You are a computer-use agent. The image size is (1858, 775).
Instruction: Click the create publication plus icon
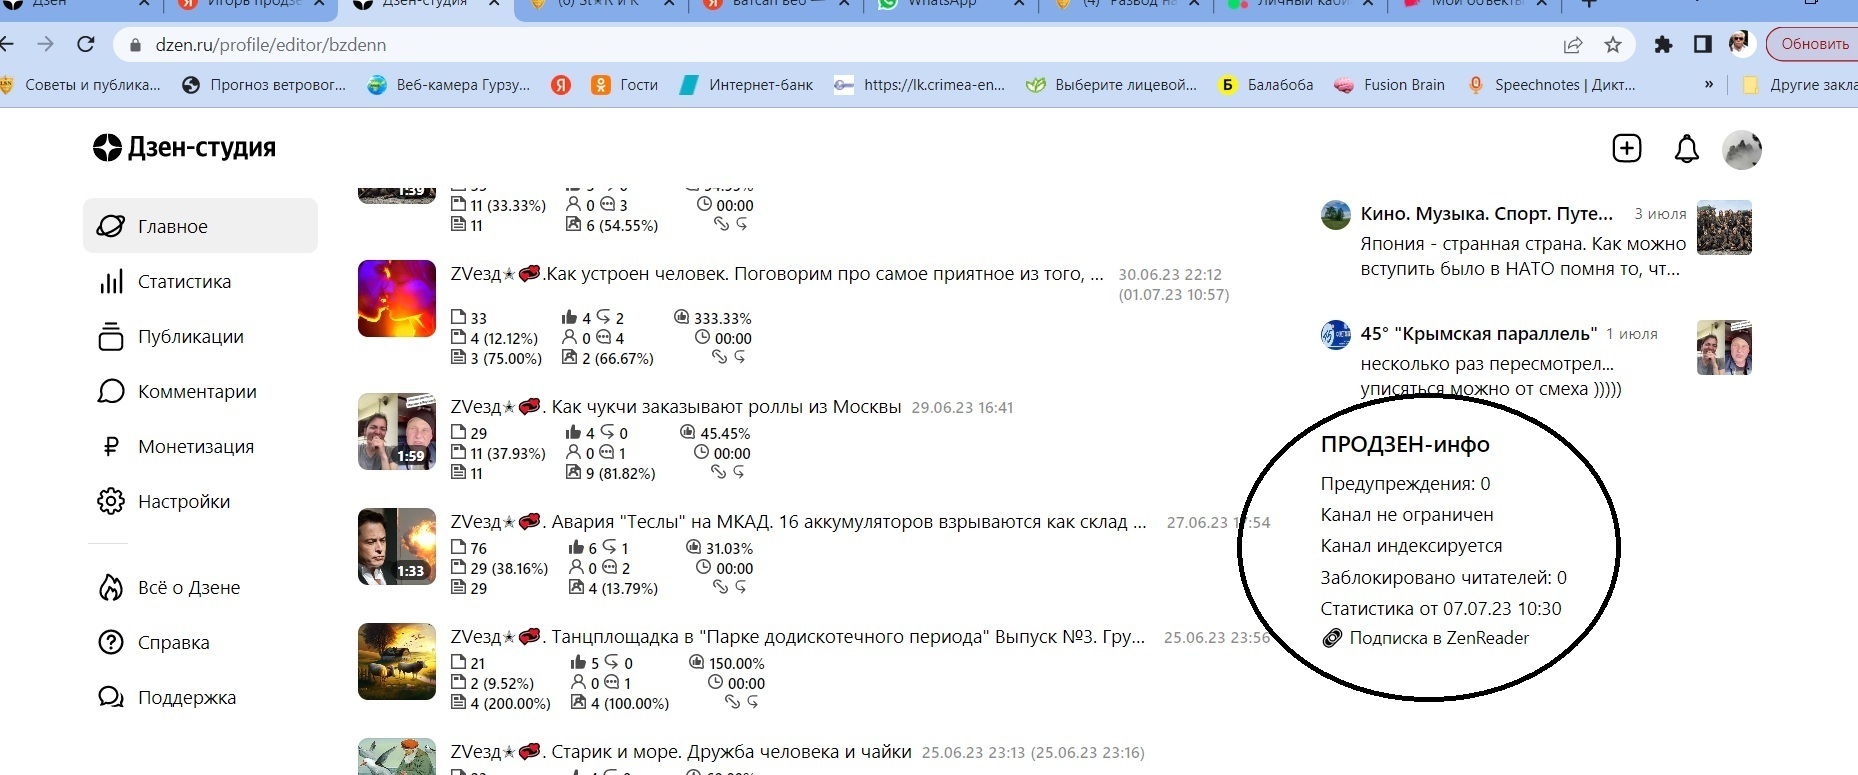1627,148
